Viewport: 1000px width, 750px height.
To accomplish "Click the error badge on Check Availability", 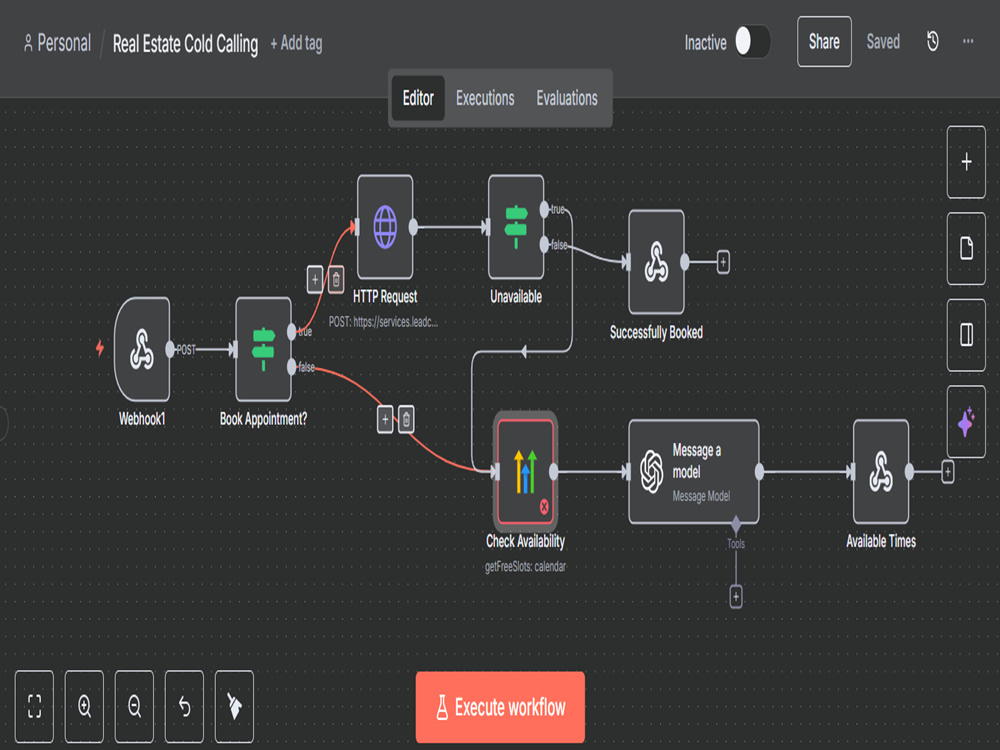I will point(544,506).
